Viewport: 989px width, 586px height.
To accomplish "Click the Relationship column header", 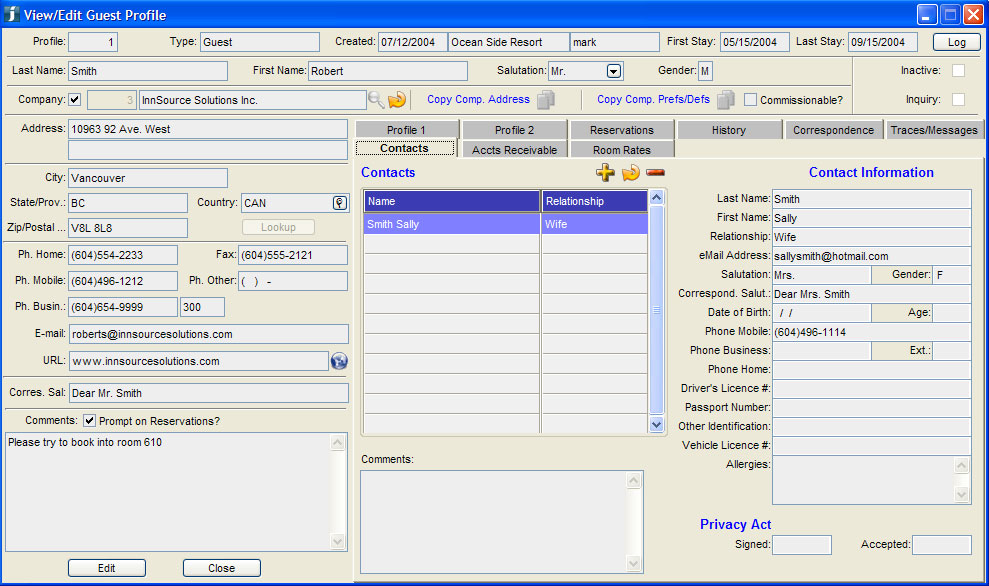I will coord(595,201).
